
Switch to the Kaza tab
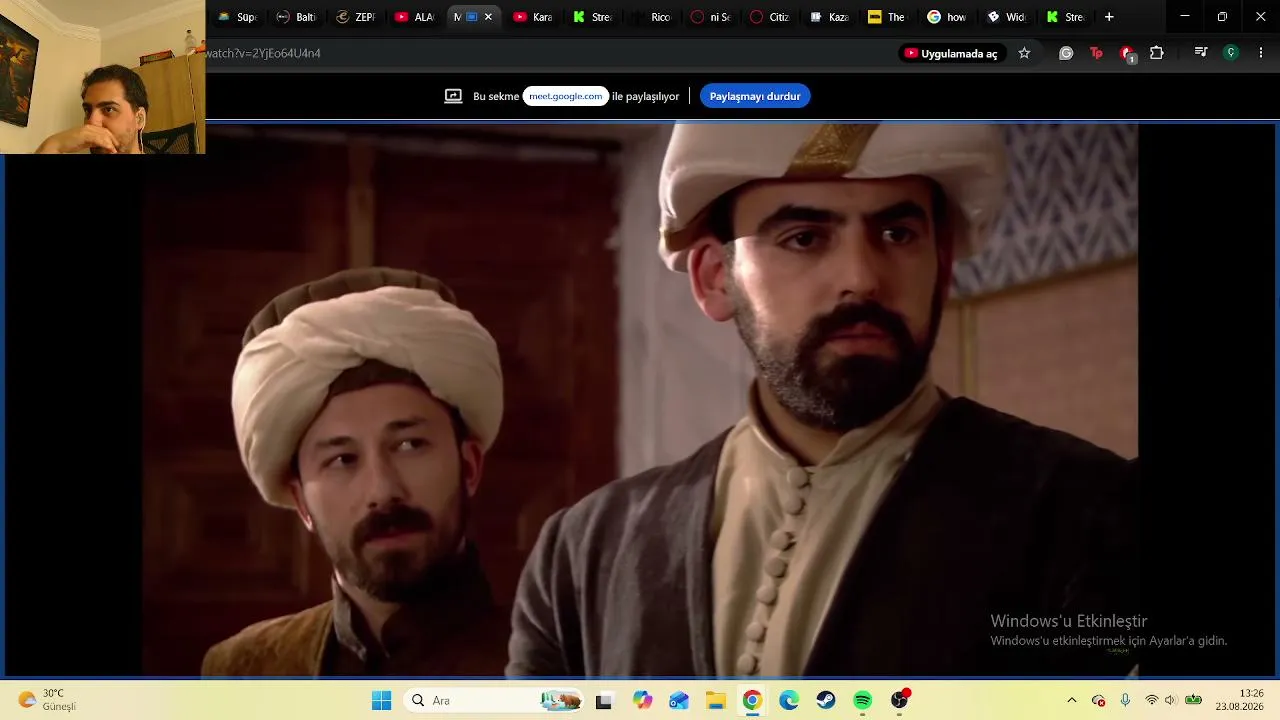(x=828, y=17)
